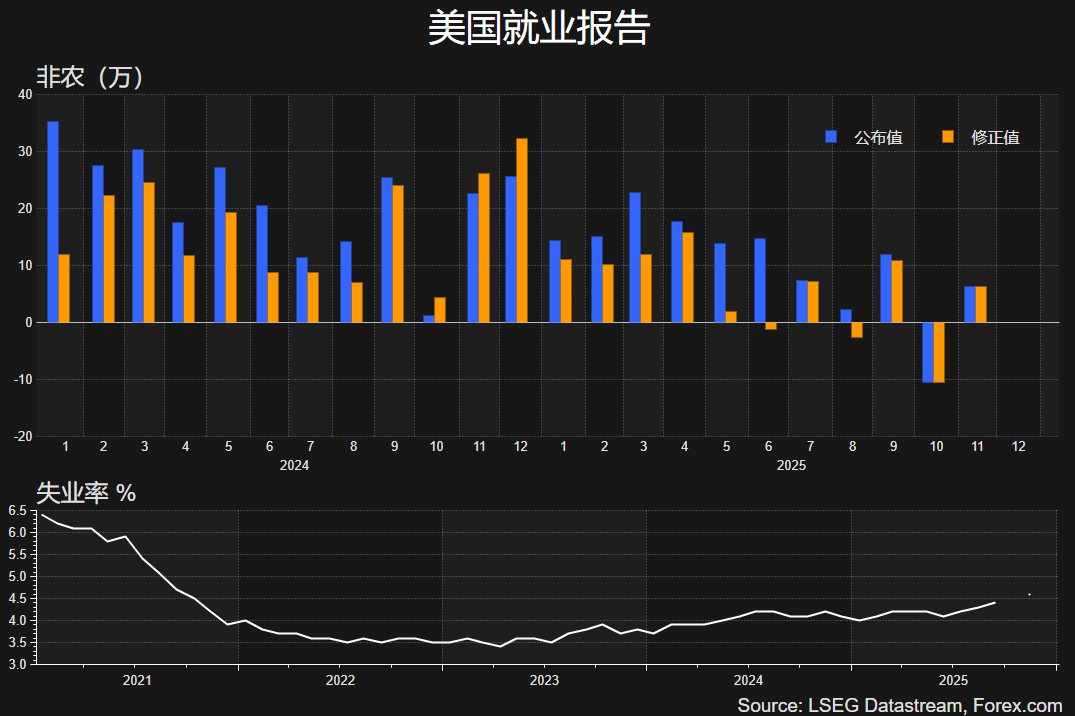This screenshot has width=1075, height=716.
Task: Select the 2021 label on the unemployment axis
Action: [x=136, y=680]
